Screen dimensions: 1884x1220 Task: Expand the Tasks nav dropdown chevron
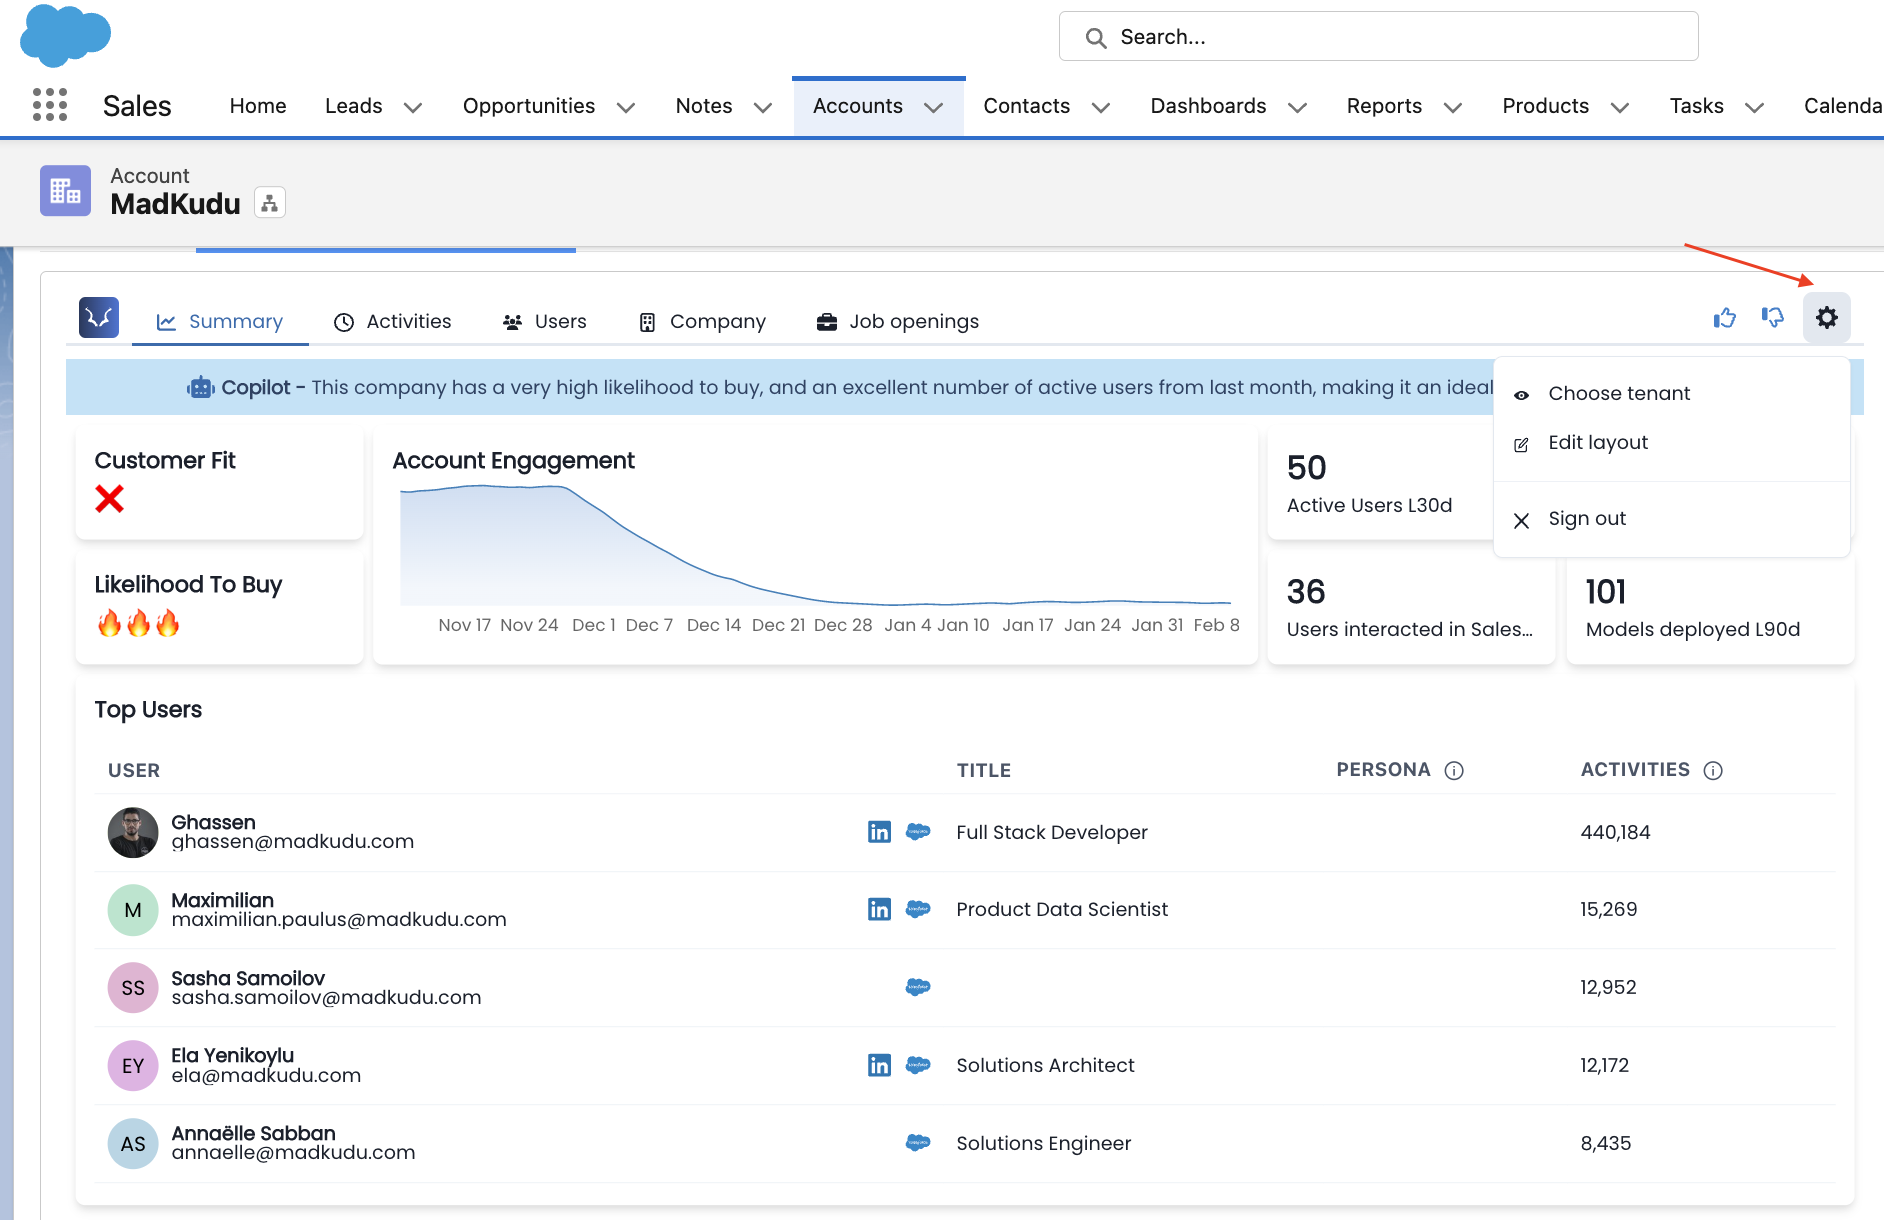[x=1754, y=107]
